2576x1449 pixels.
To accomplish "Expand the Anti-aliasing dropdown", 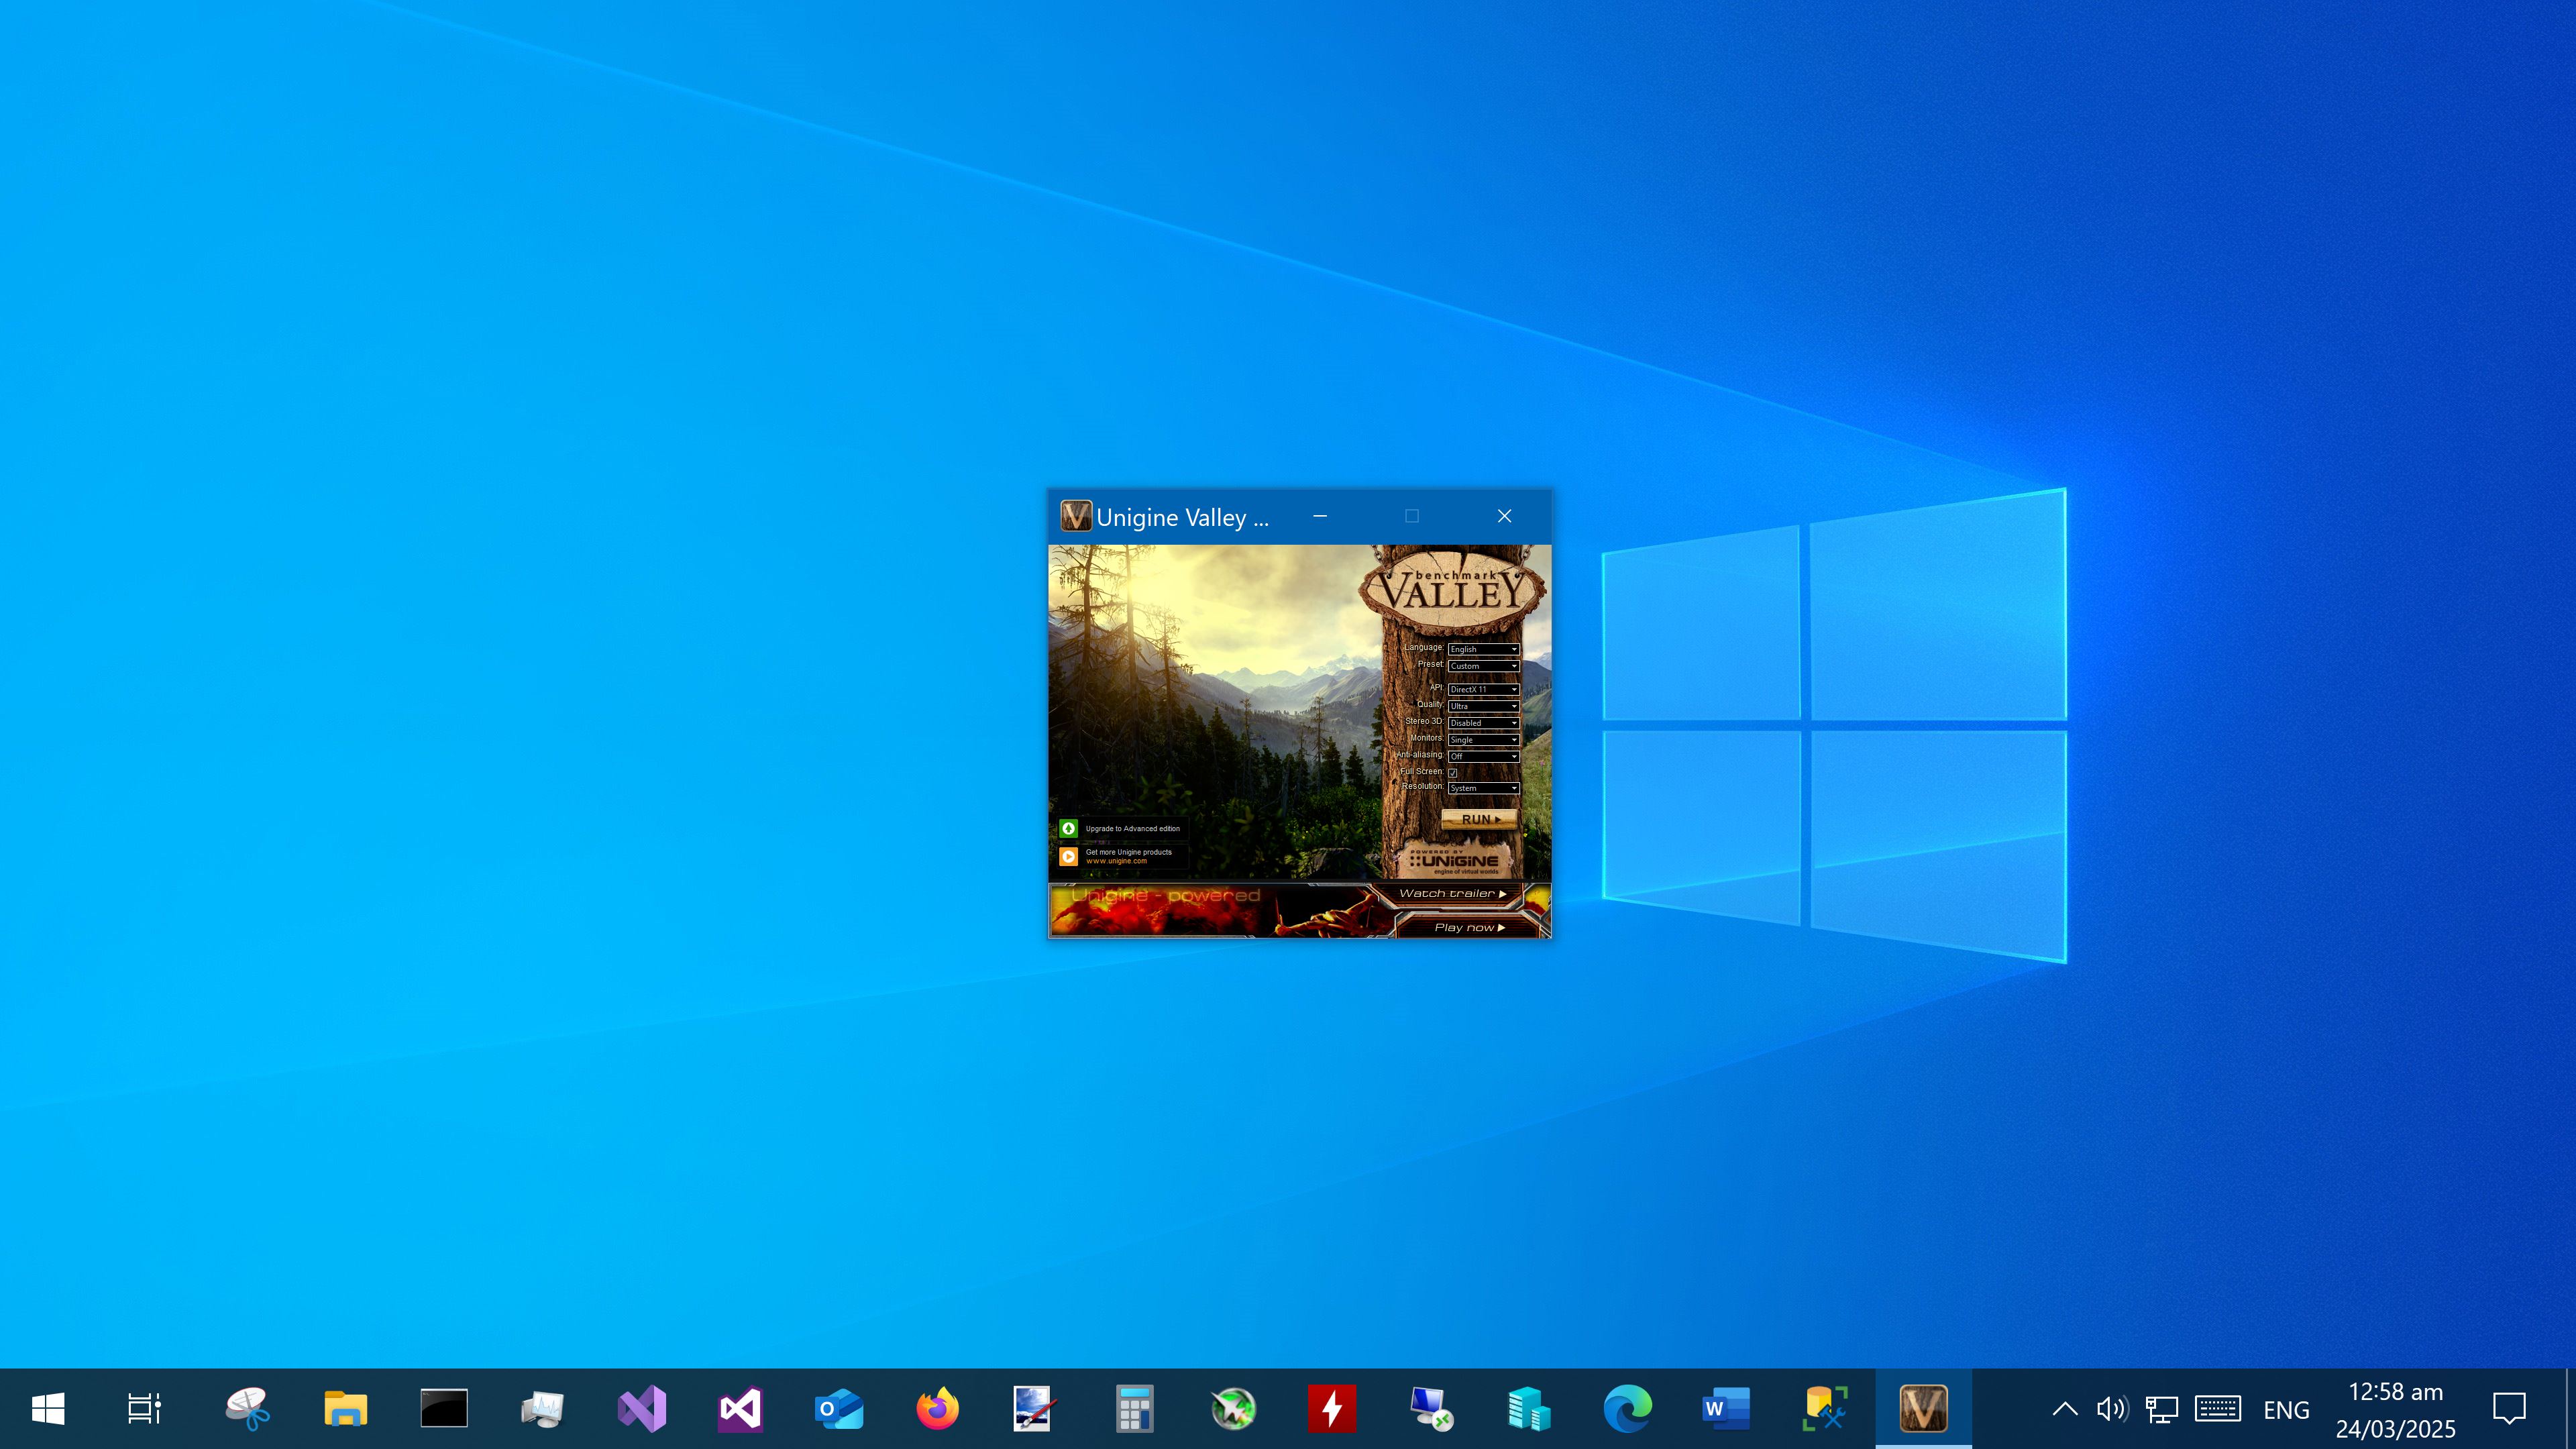I will [x=1483, y=756].
